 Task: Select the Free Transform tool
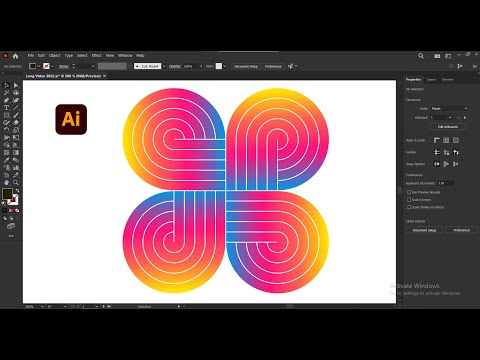pos(16,138)
